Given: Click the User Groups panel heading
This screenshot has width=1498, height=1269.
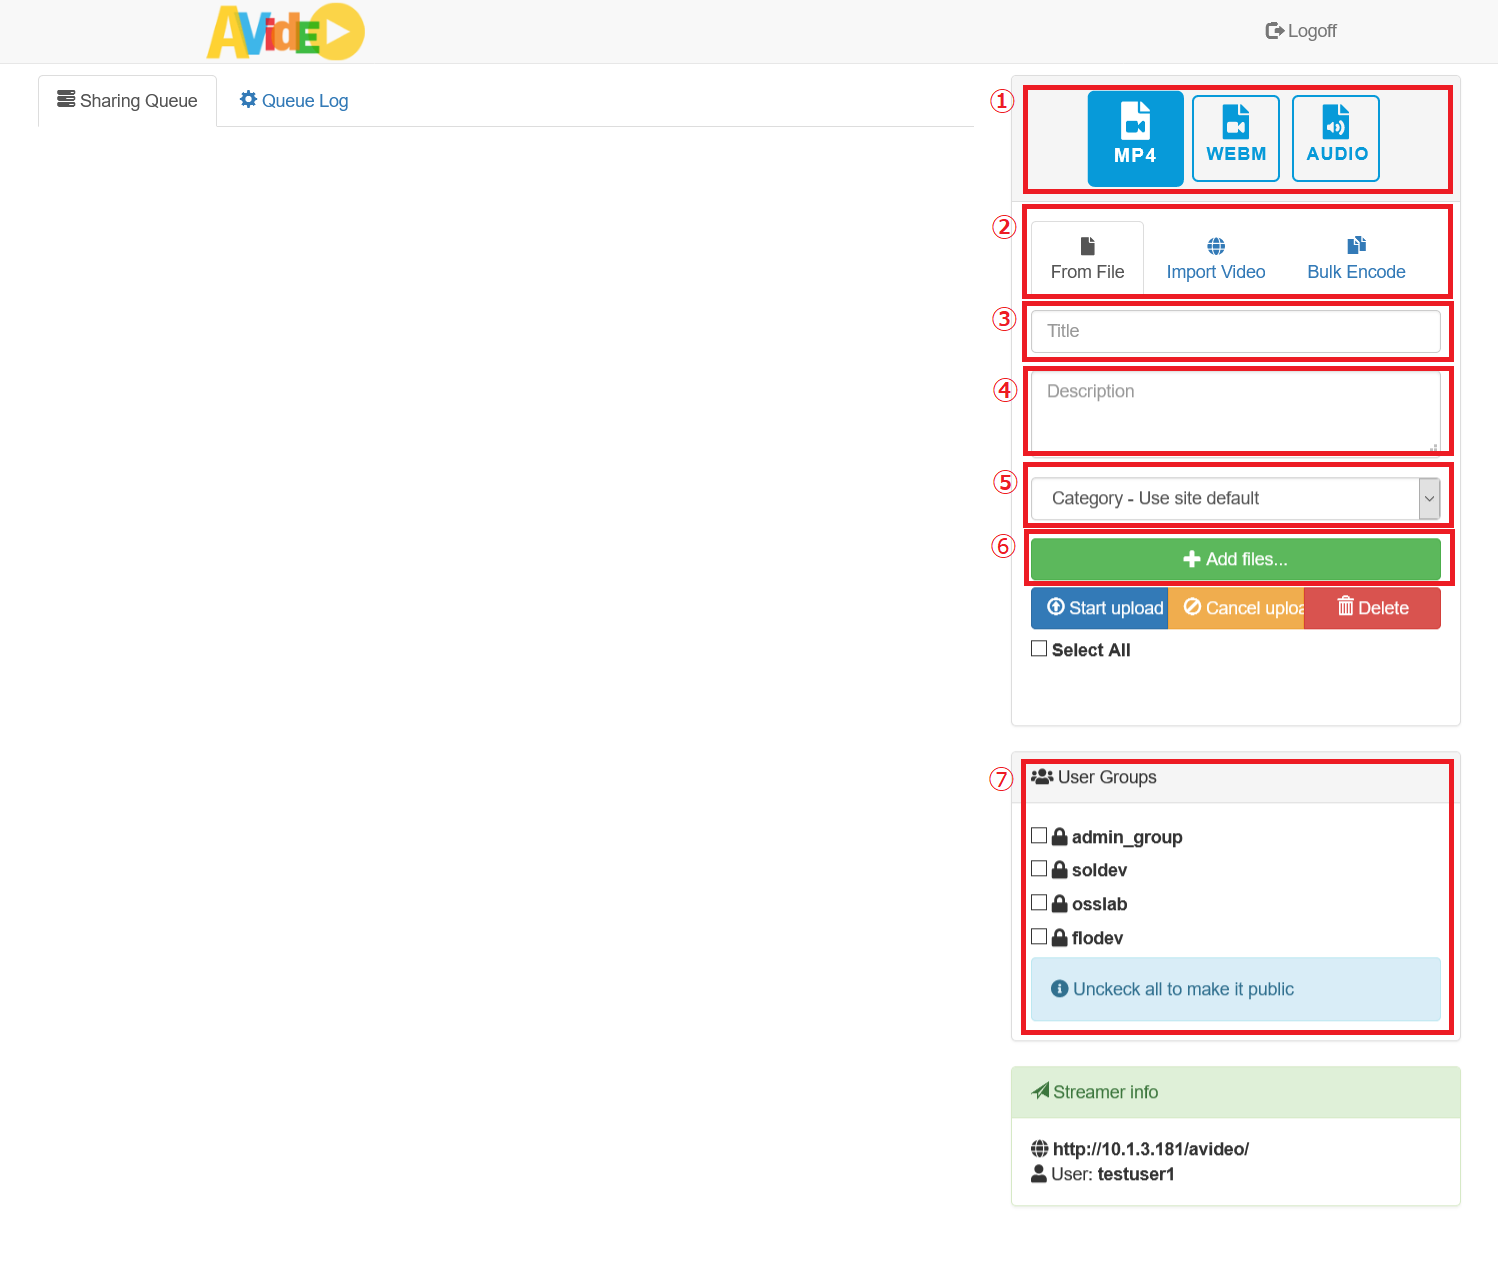Looking at the screenshot, I should 1236,777.
